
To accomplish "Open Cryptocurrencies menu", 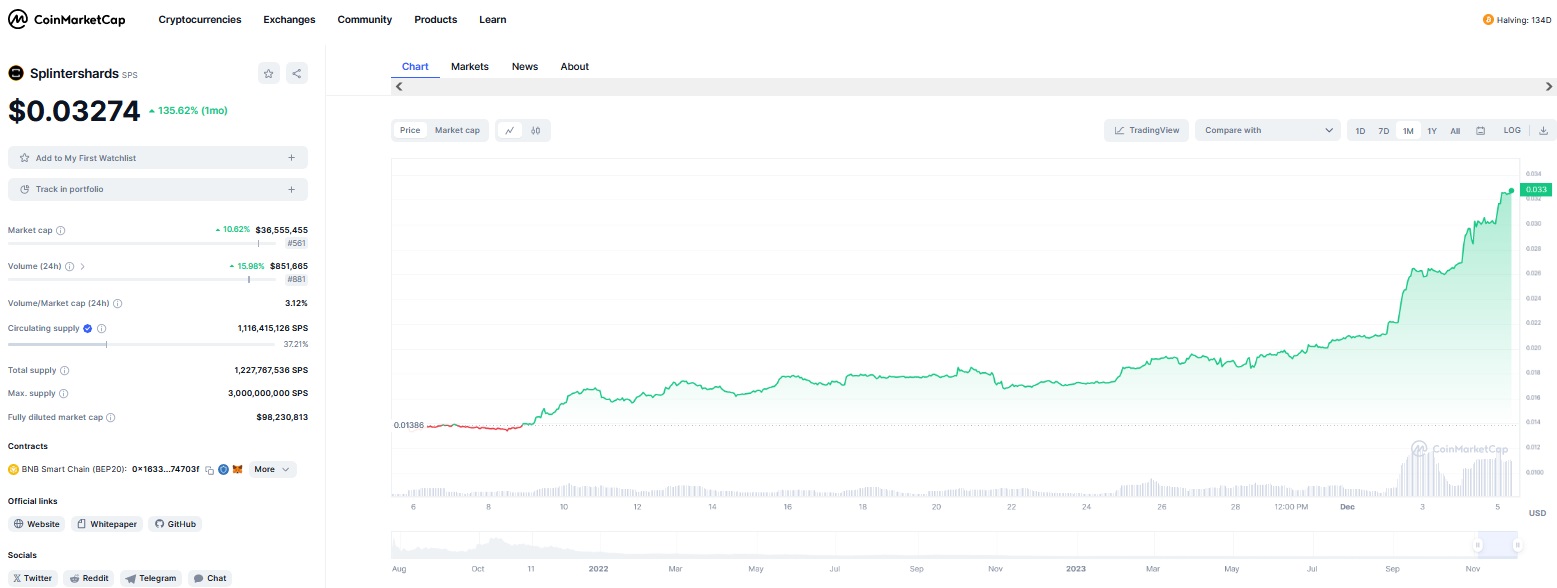I will pyautogui.click(x=200, y=20).
